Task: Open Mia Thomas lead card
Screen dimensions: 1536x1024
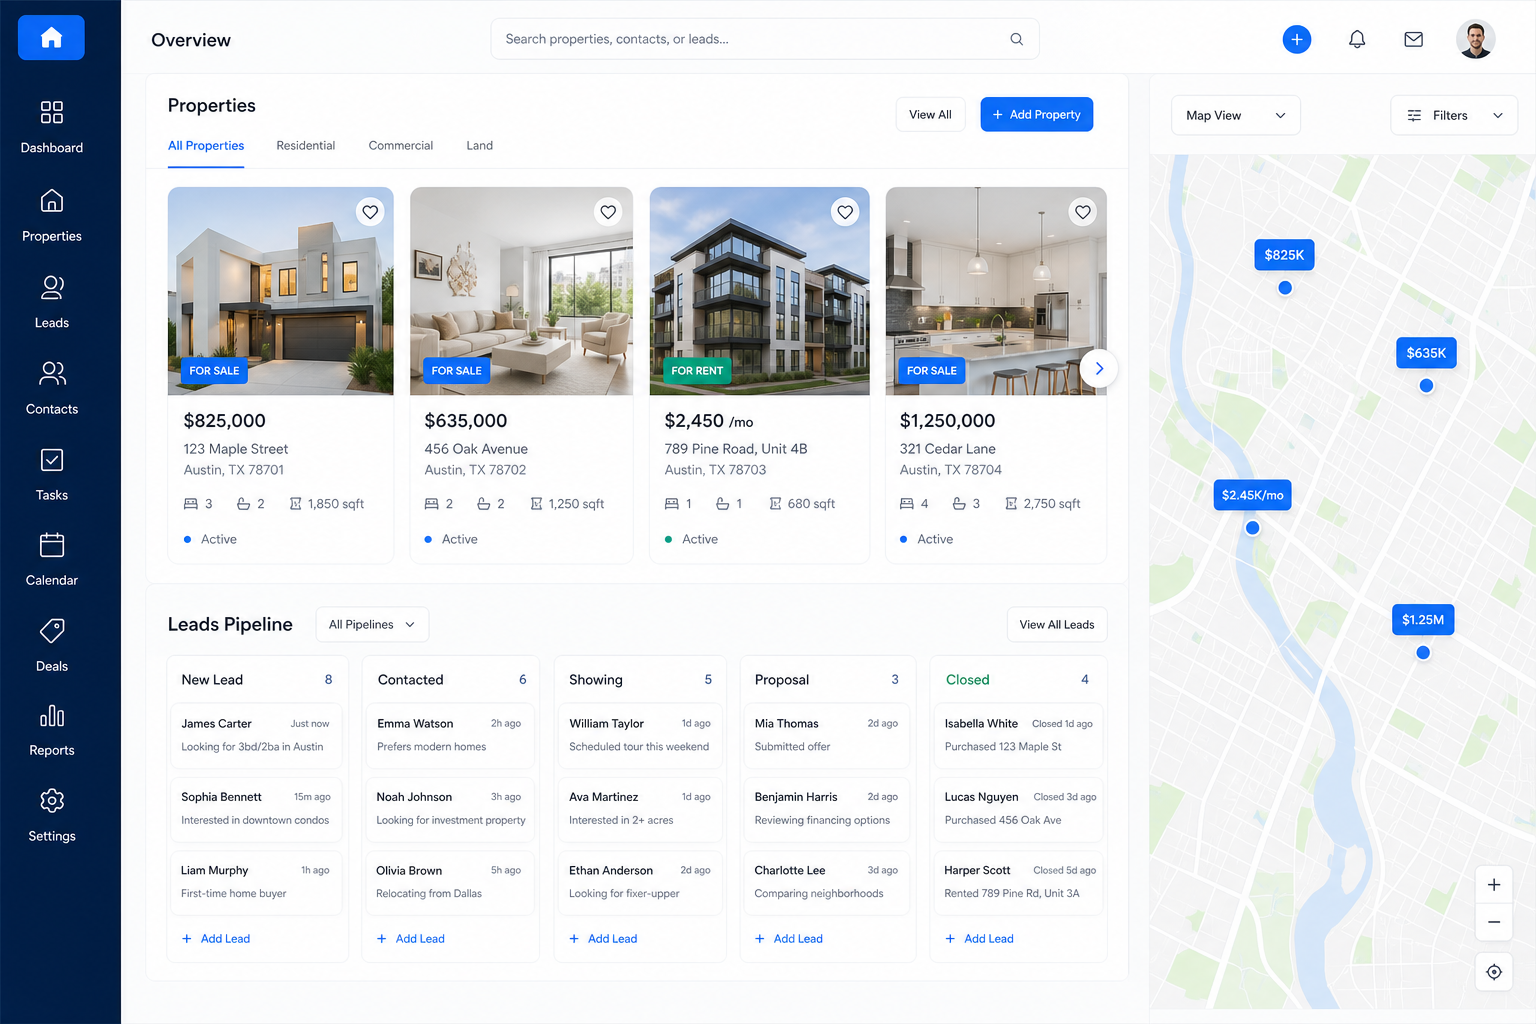Action: click(826, 735)
